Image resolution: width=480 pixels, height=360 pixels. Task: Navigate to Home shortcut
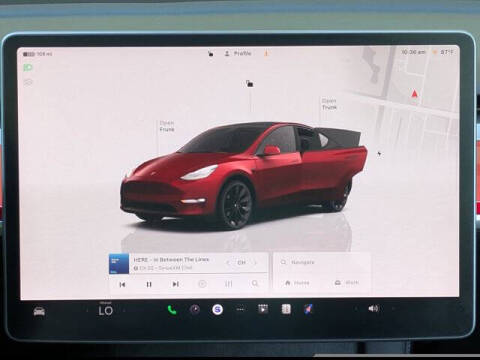(x=297, y=283)
